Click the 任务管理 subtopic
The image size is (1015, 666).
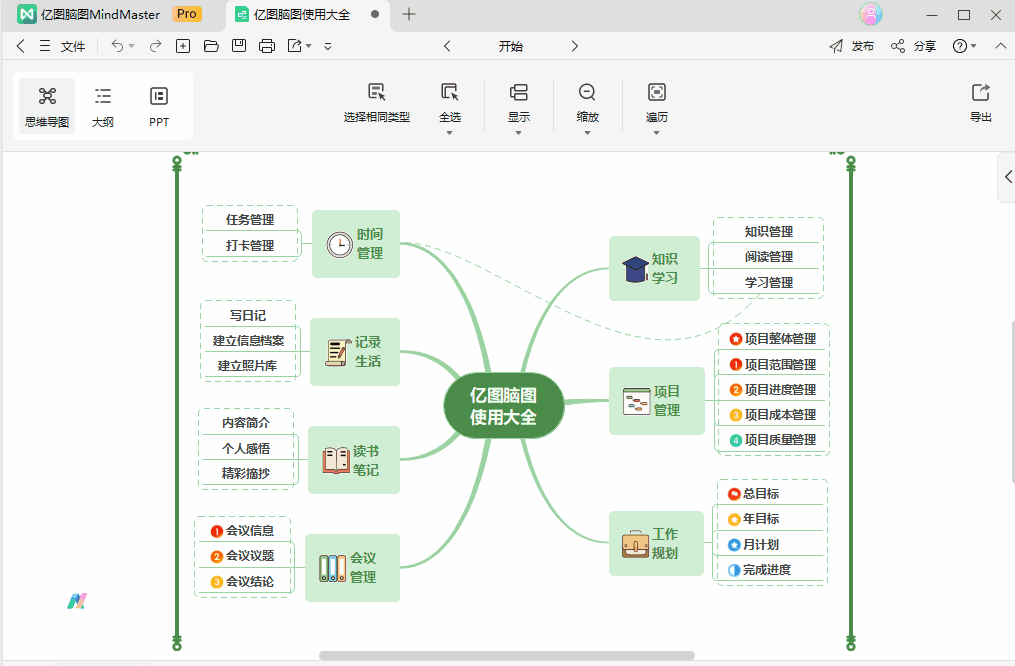pos(250,219)
